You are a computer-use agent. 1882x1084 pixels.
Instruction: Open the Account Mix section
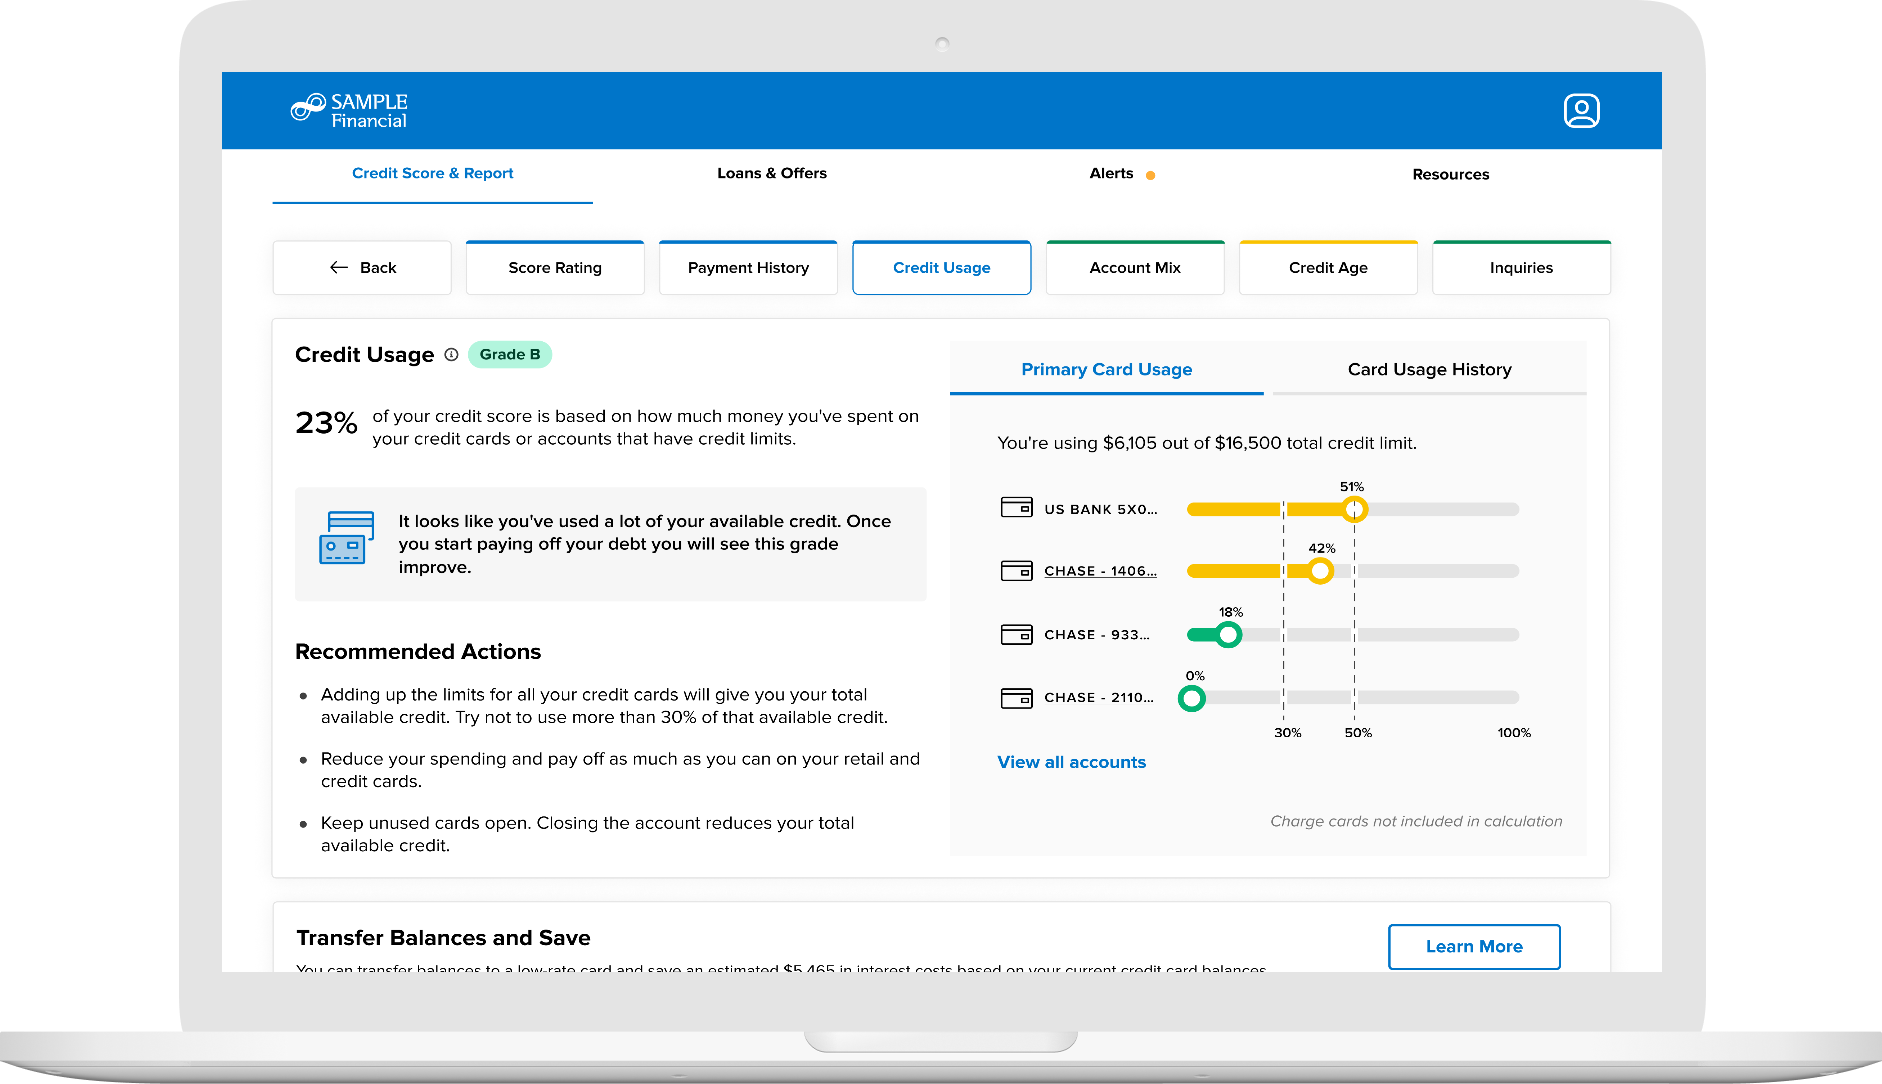coord(1135,268)
